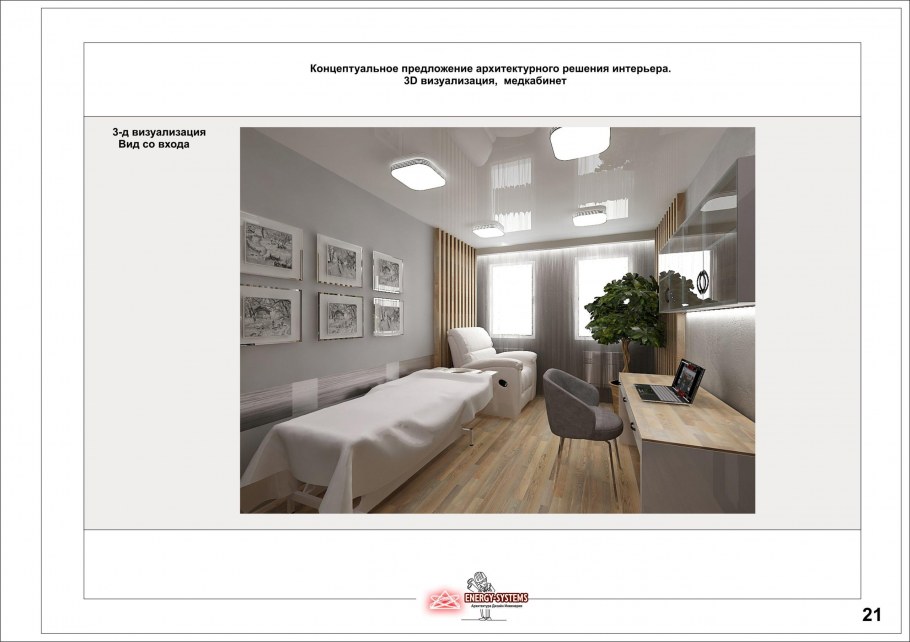Click the green potted plant by the window
The height and width of the screenshot is (642, 910).
click(x=626, y=310)
